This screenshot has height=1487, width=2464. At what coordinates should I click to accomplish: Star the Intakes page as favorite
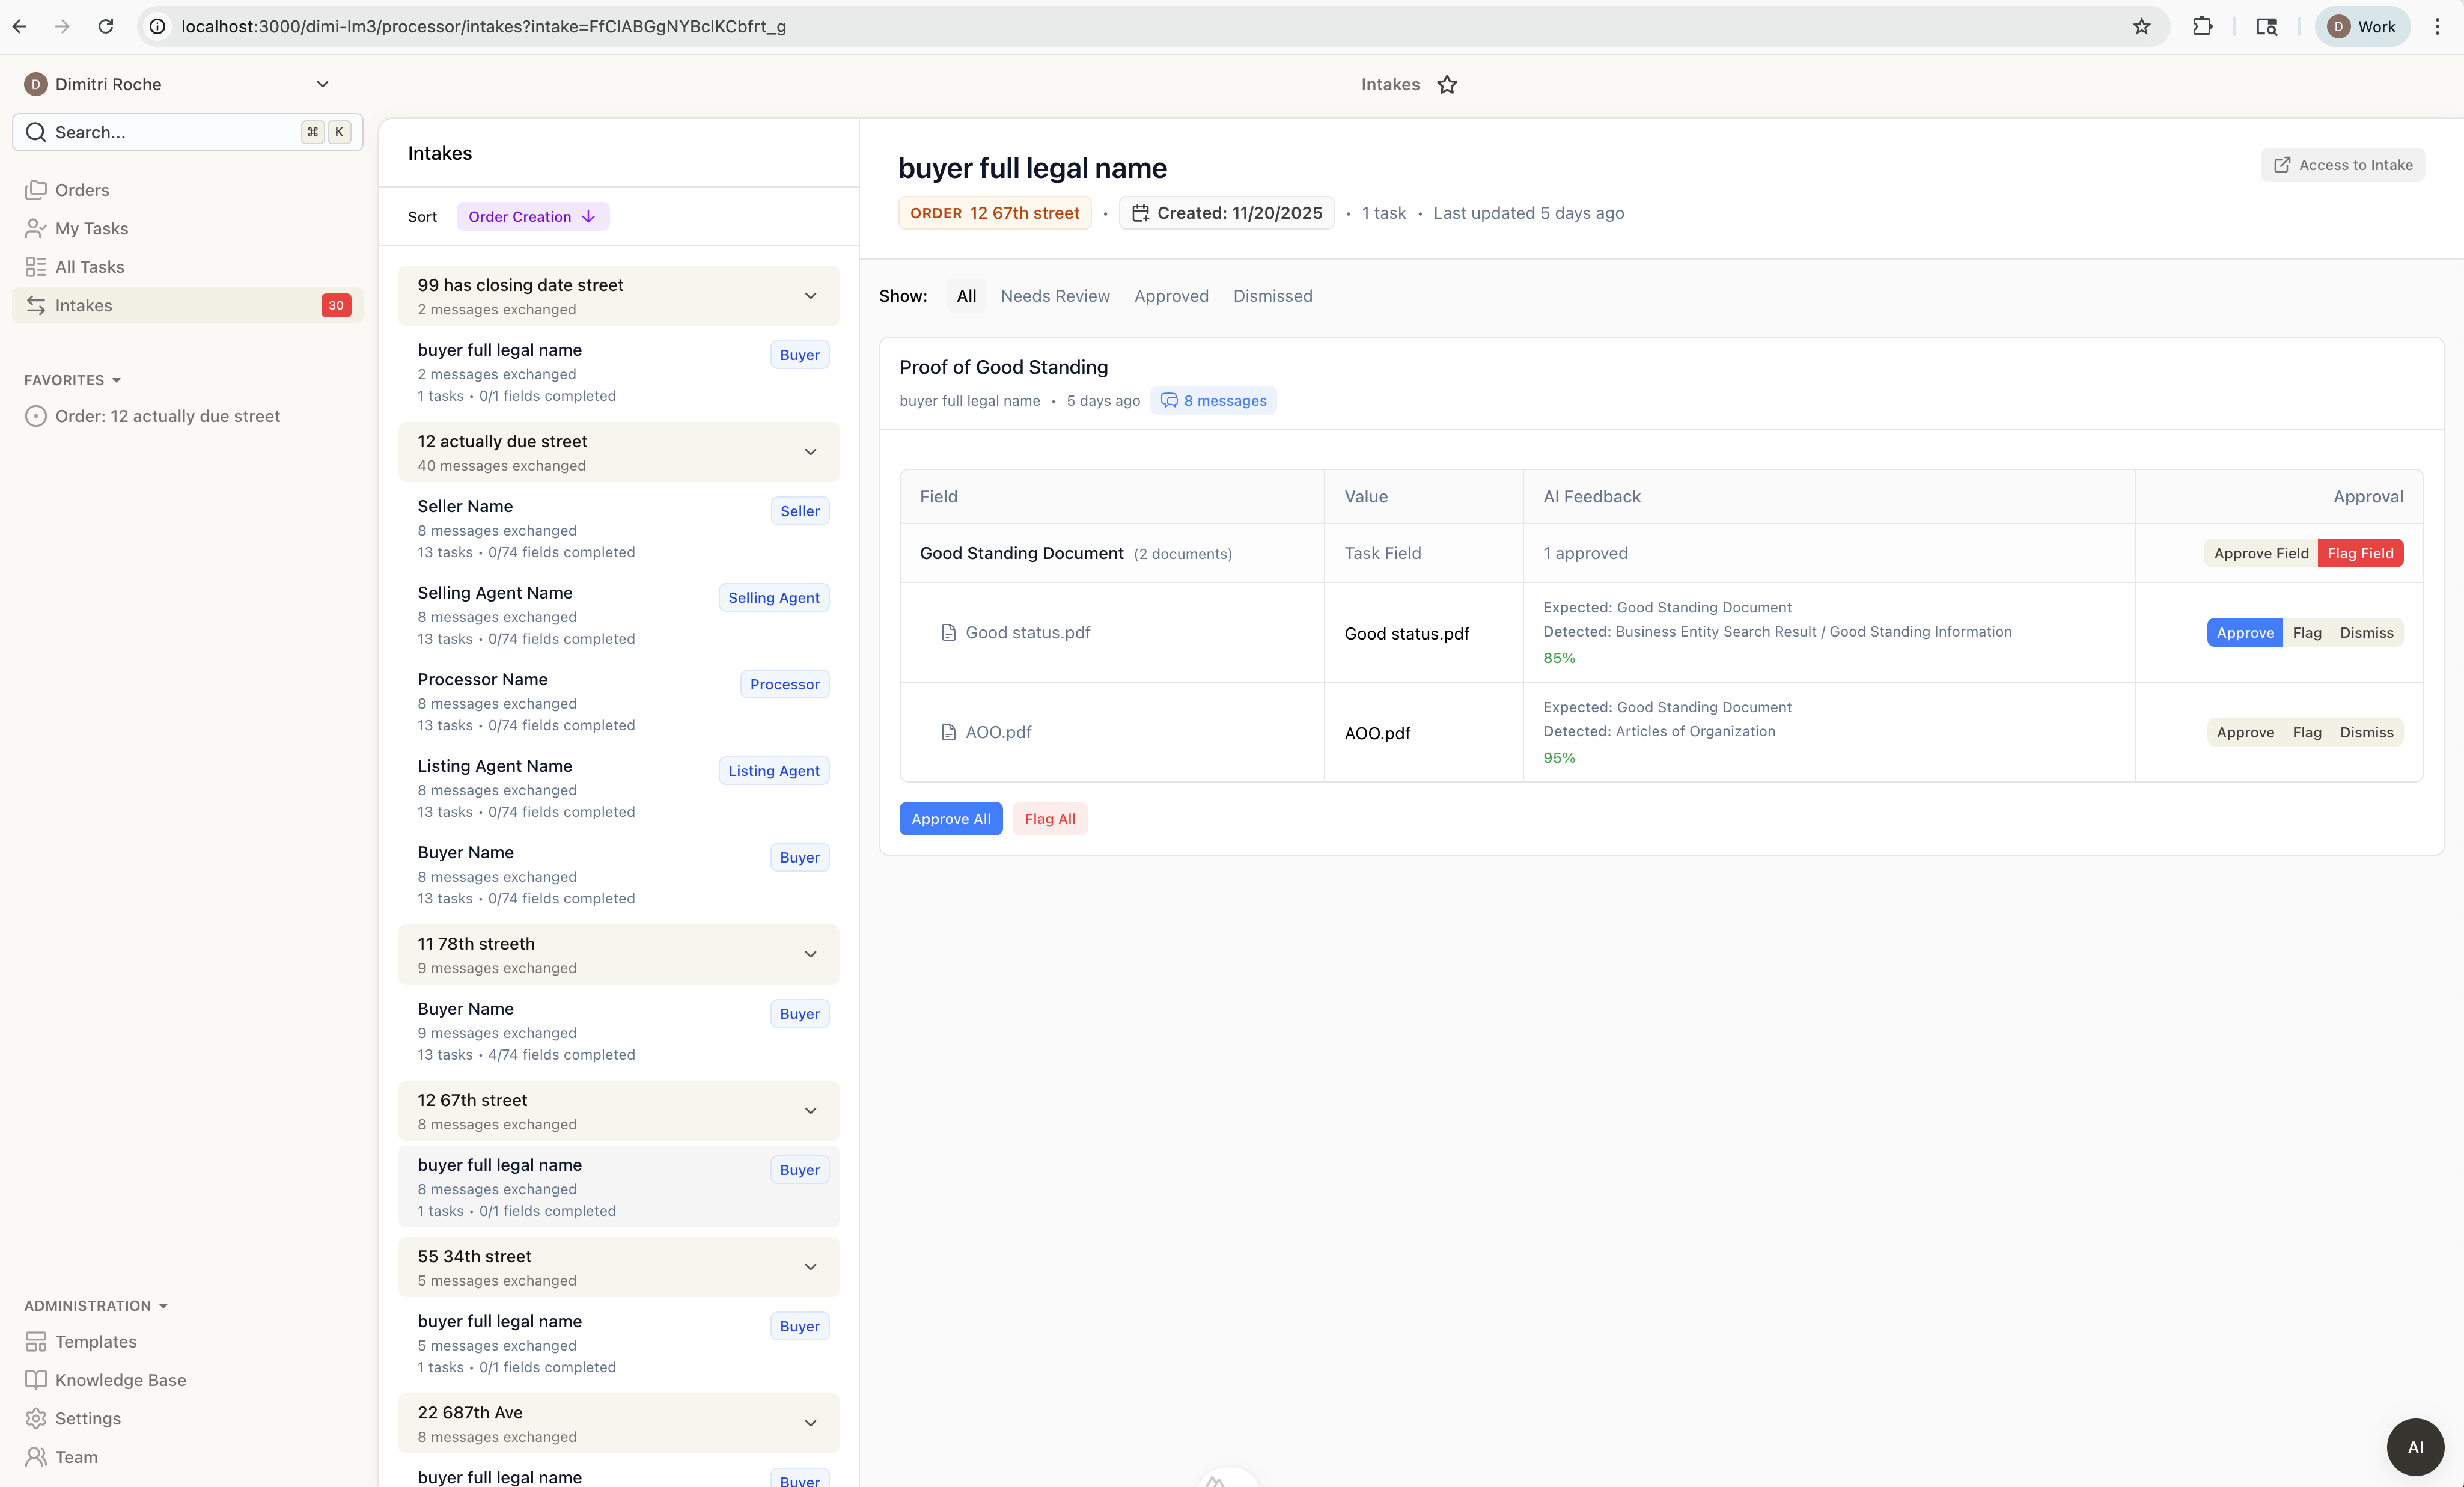[1447, 85]
